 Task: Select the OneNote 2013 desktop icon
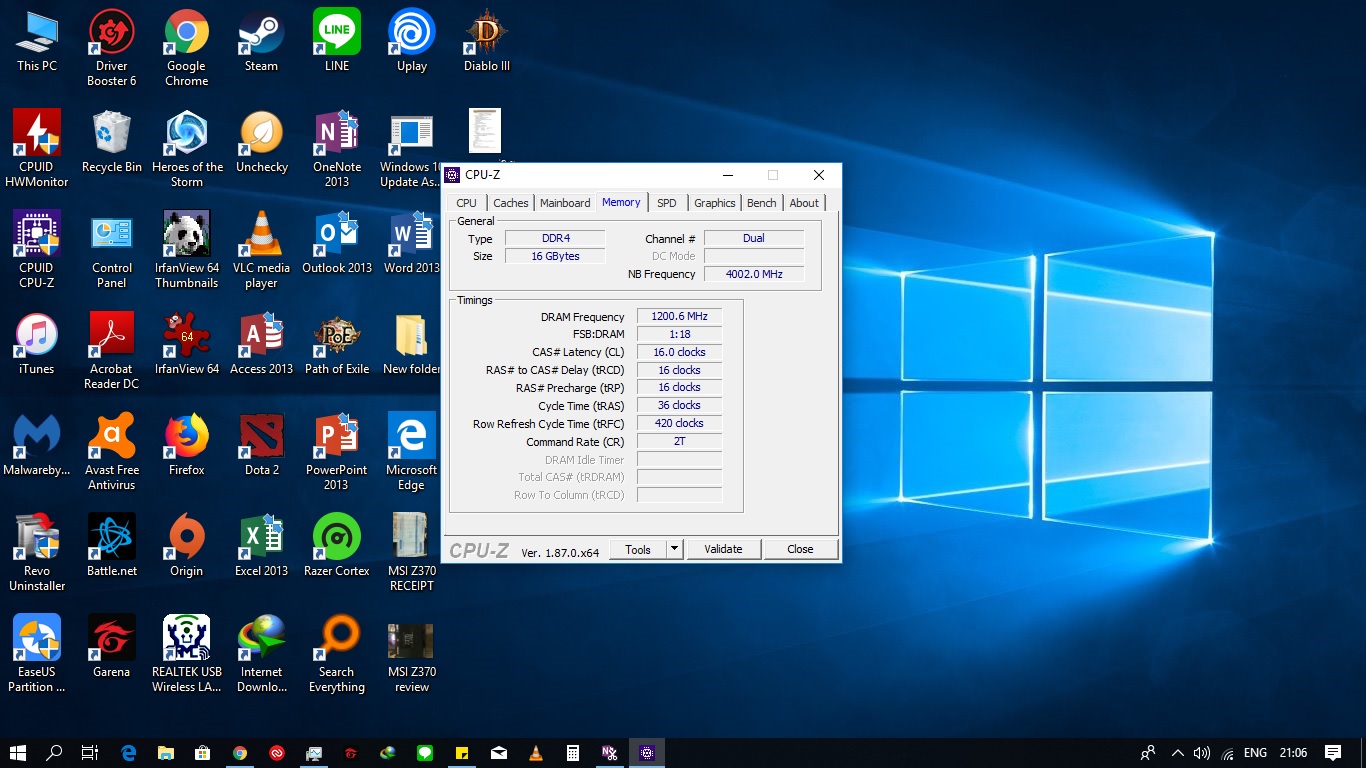tap(337, 149)
